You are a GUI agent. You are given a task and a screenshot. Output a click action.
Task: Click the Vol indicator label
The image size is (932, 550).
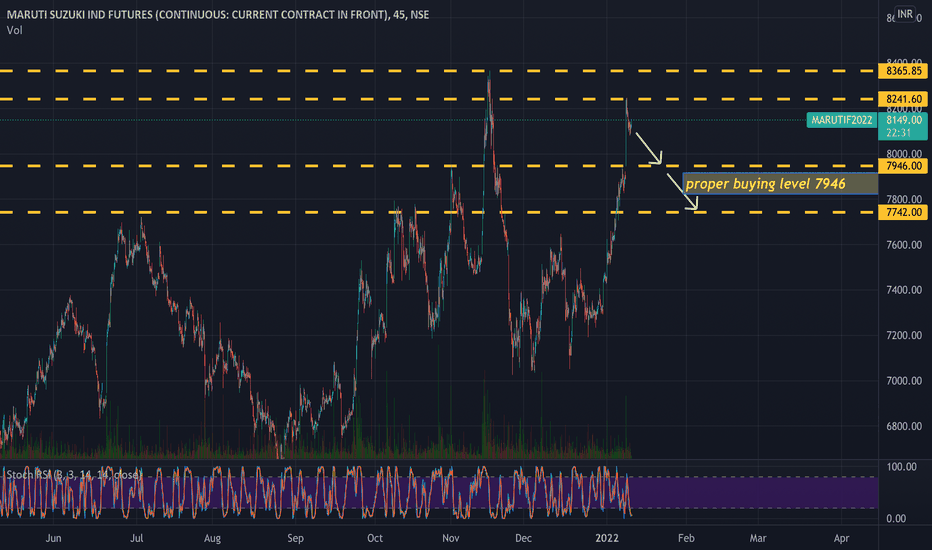15,30
